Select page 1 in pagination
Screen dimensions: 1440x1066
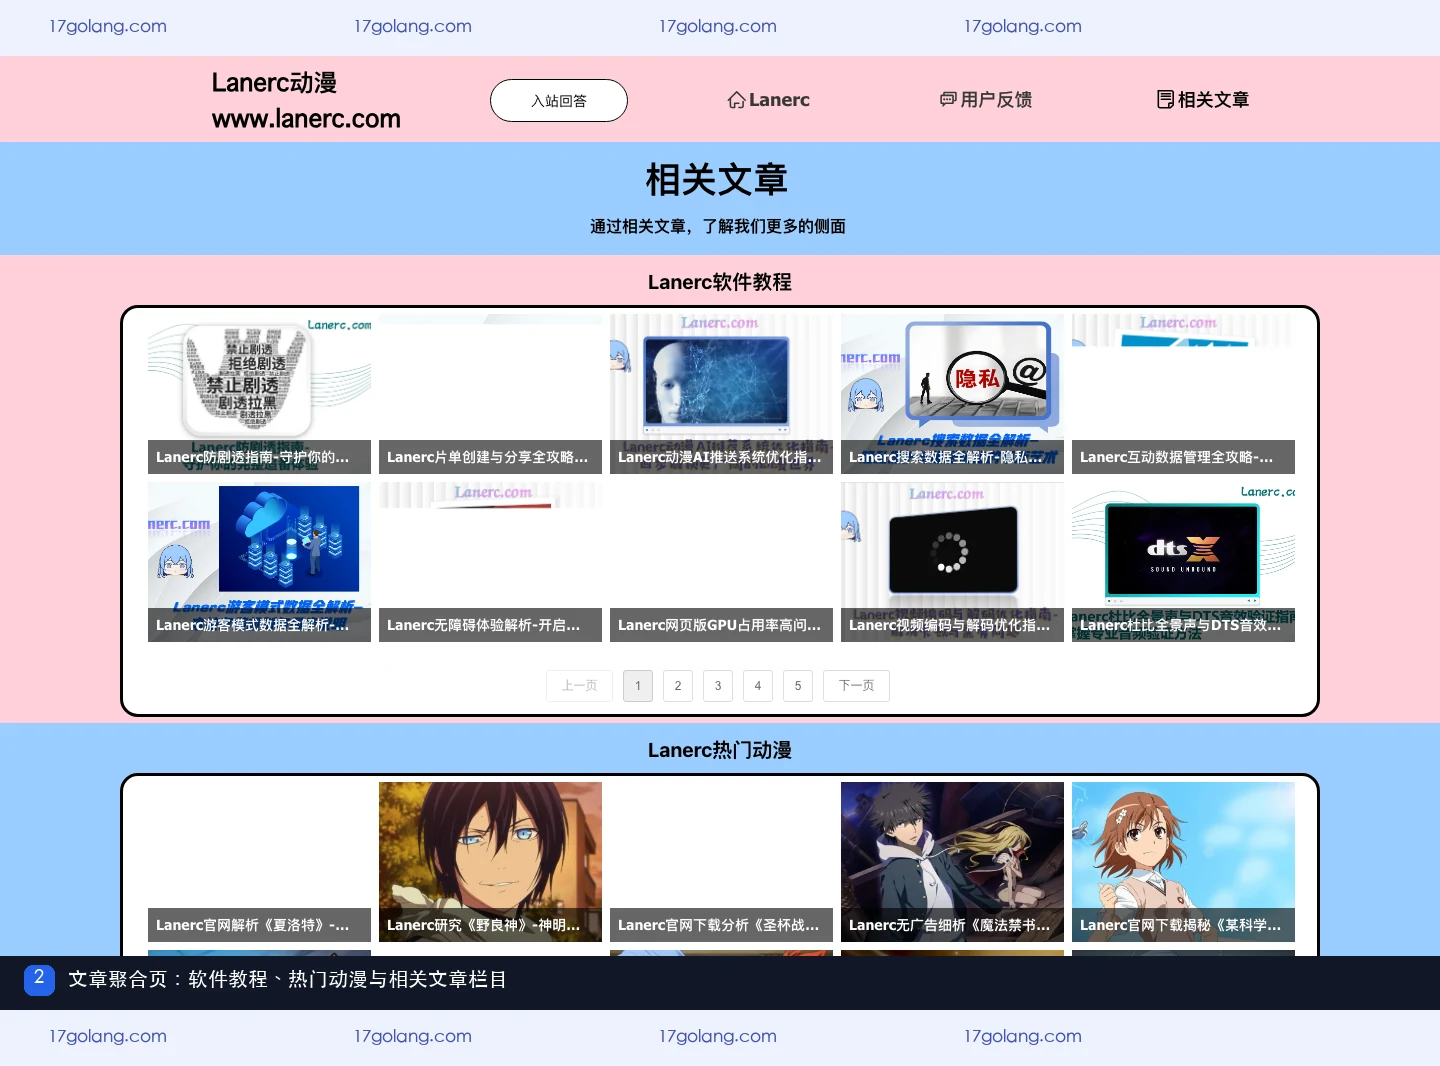coord(638,686)
